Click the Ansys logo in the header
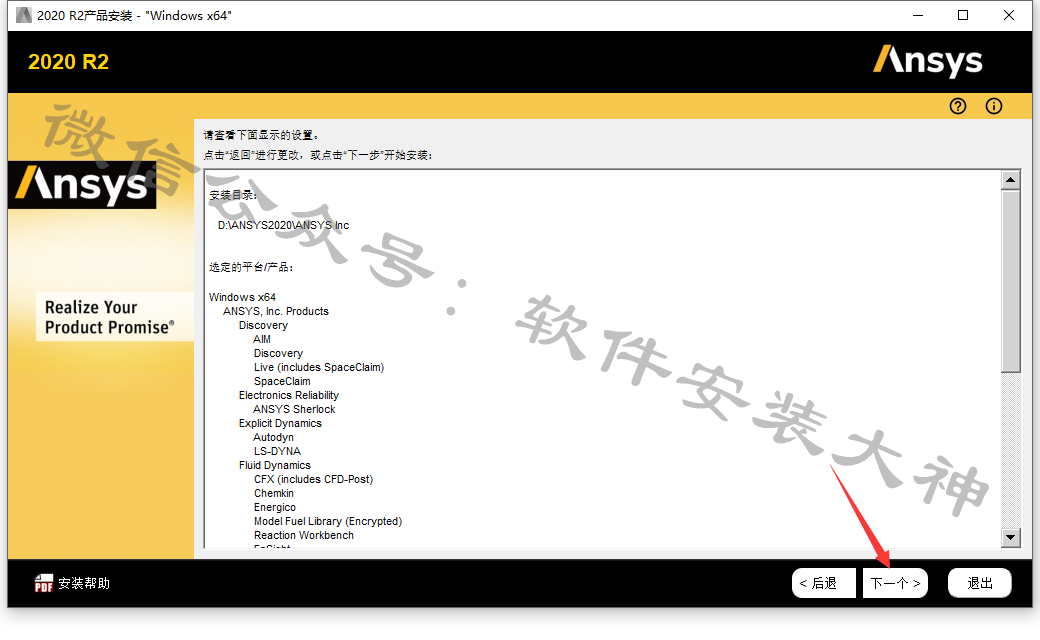 pyautogui.click(x=927, y=61)
